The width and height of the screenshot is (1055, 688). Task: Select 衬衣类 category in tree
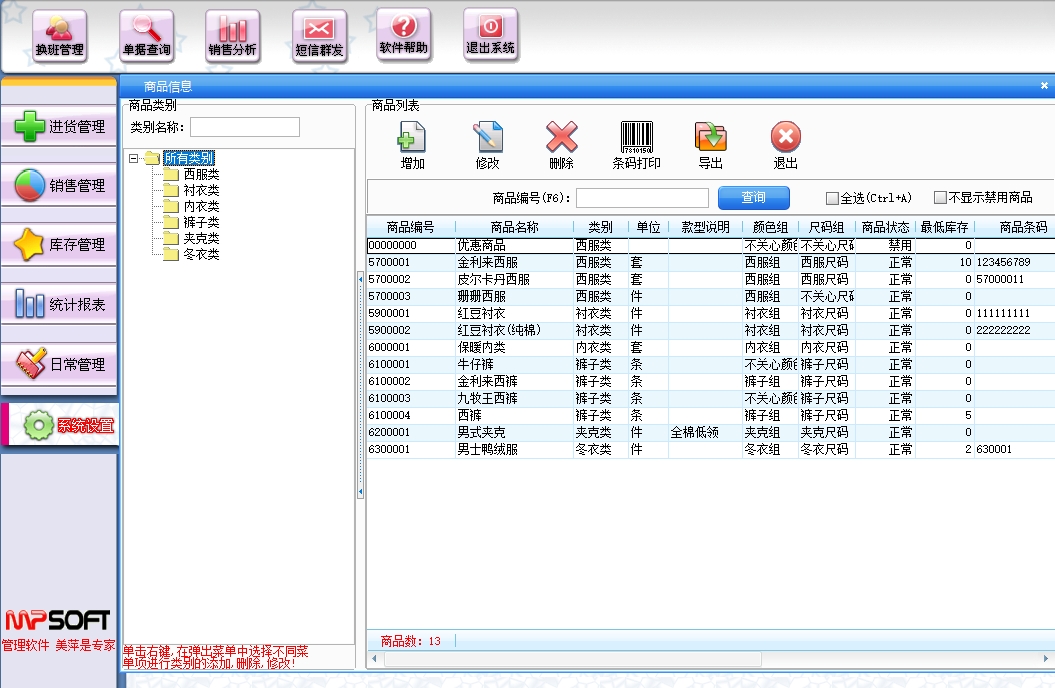point(201,190)
